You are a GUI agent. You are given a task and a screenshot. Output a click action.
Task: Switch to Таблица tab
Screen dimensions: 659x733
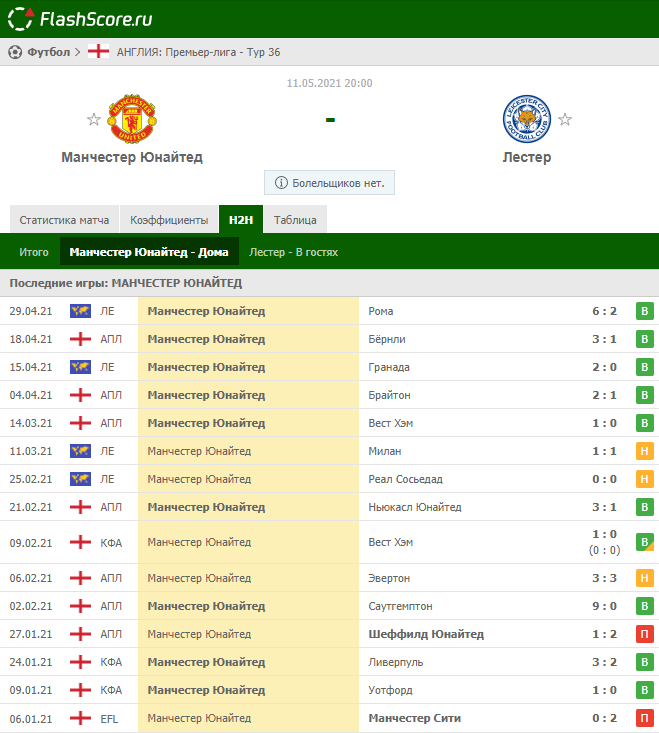pyautogui.click(x=295, y=219)
